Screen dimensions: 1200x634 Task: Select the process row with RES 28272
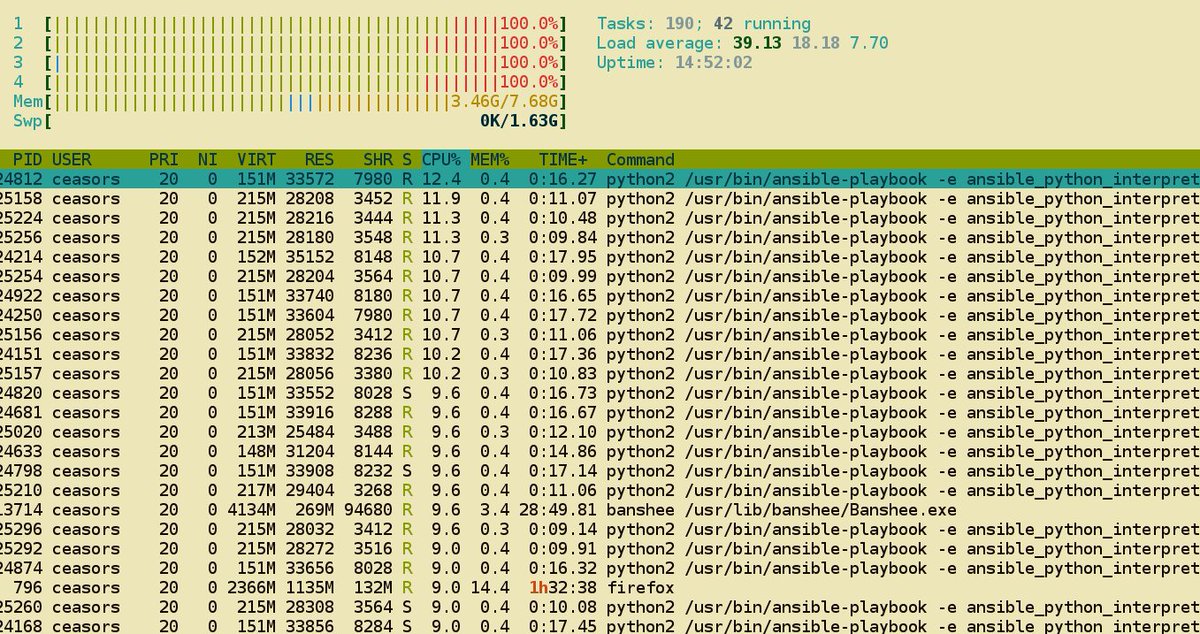(600, 549)
